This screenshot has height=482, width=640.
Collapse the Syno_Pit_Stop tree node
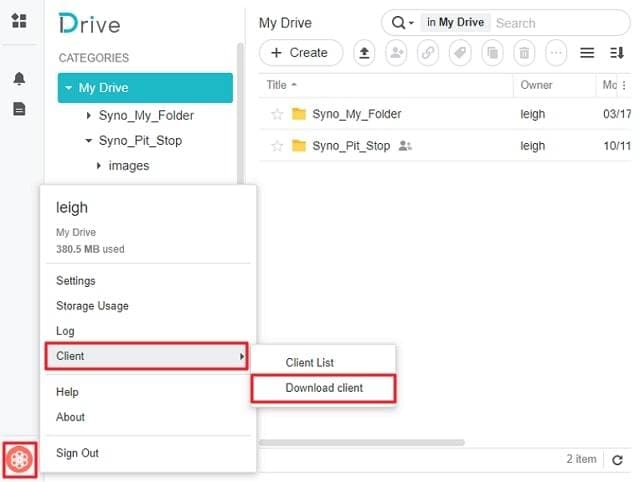coord(89,141)
